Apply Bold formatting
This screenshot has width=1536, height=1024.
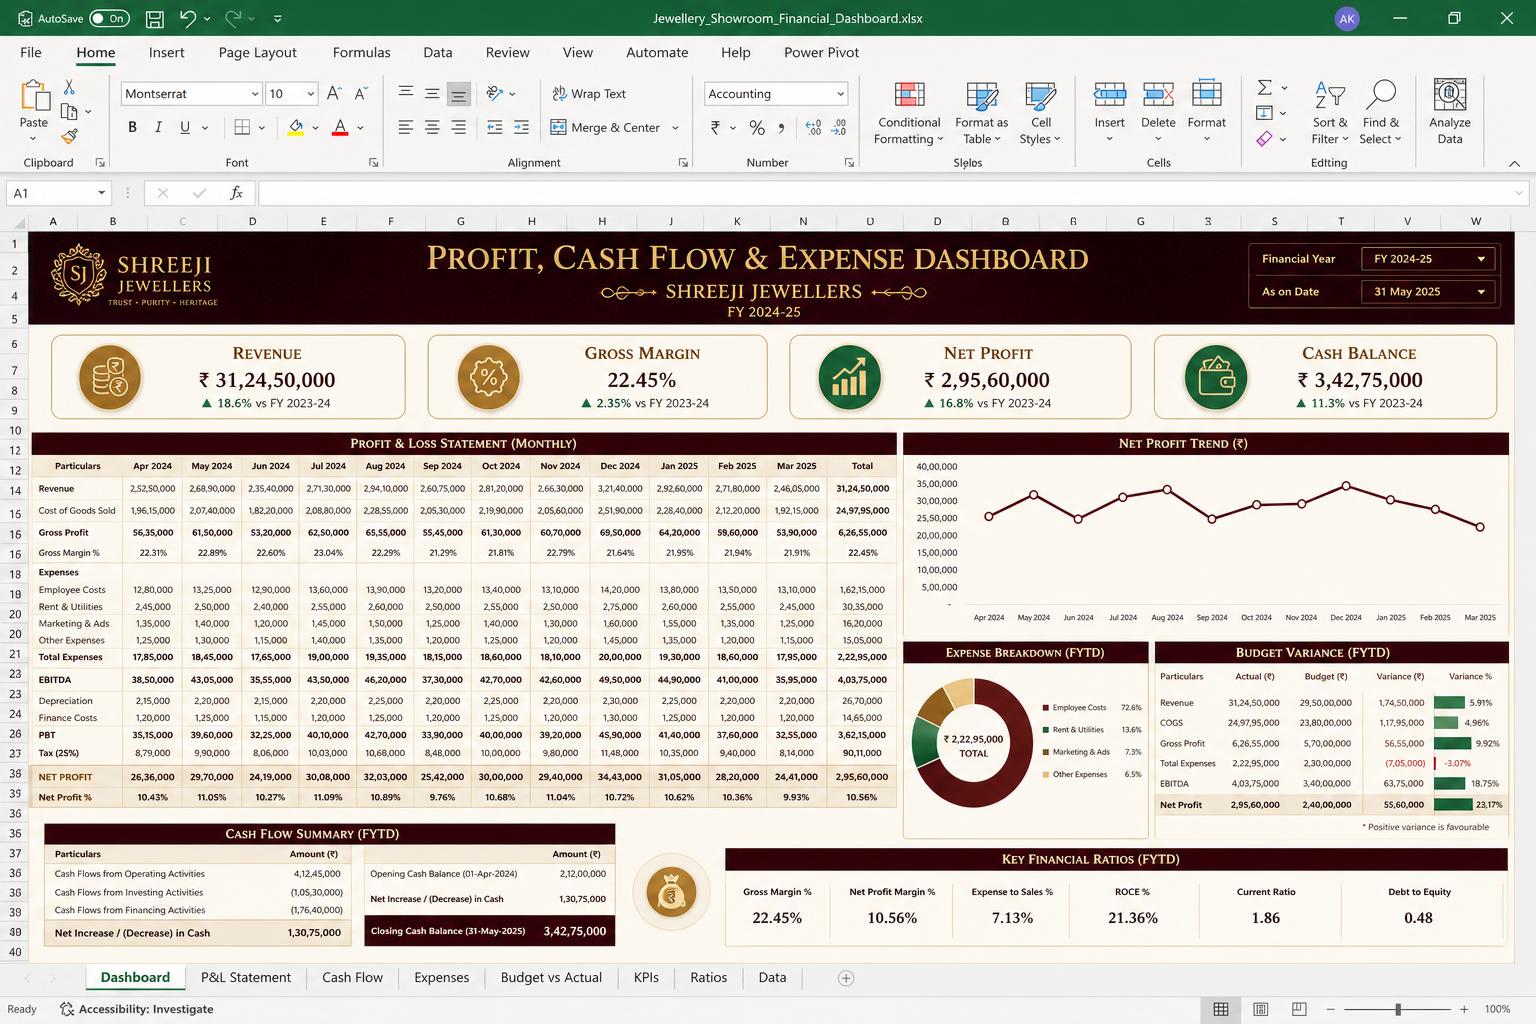132,127
